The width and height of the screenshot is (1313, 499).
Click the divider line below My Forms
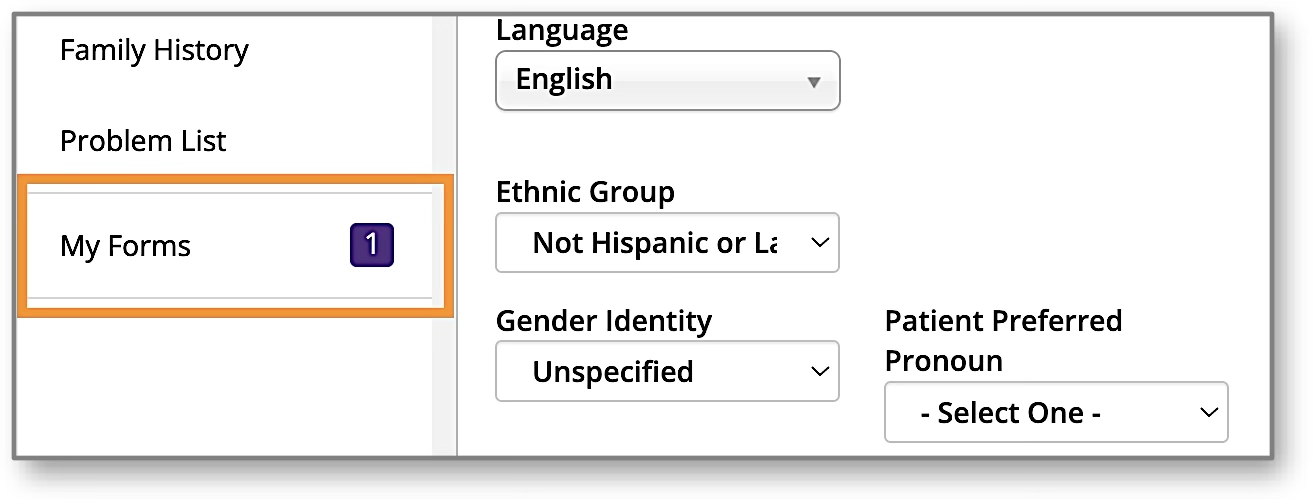228,298
